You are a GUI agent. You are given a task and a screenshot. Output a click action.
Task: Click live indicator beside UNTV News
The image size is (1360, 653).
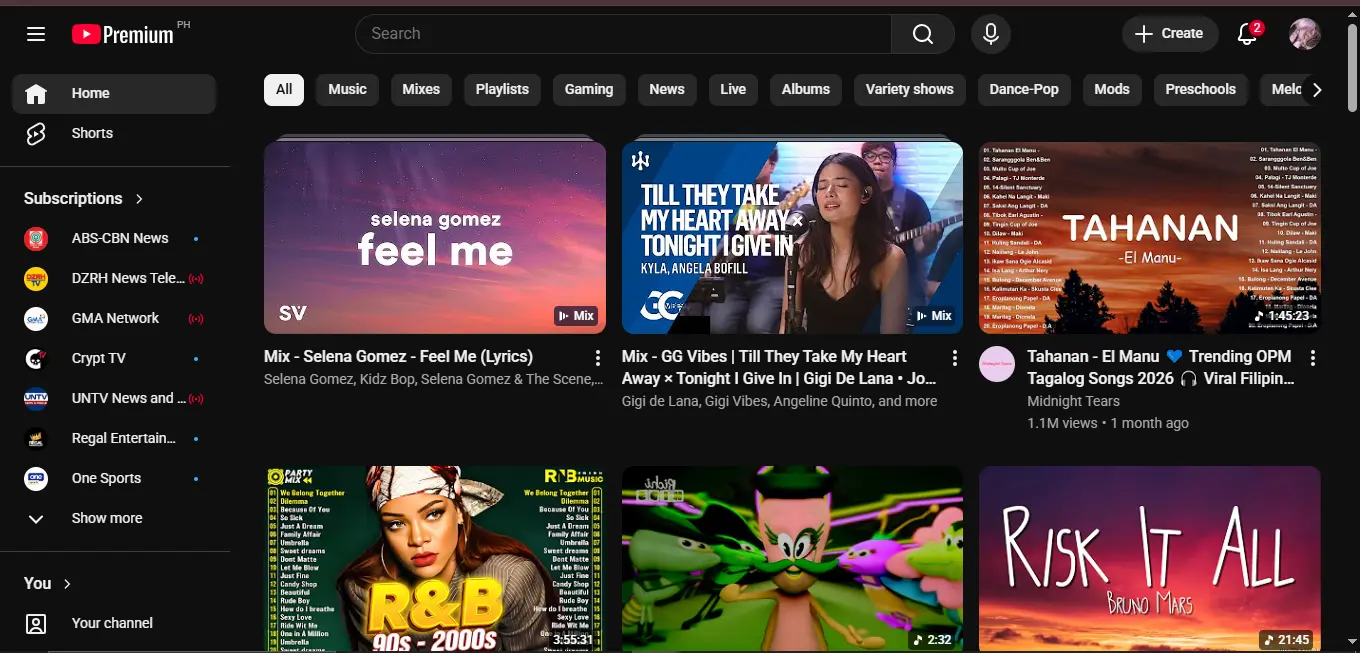tap(196, 399)
